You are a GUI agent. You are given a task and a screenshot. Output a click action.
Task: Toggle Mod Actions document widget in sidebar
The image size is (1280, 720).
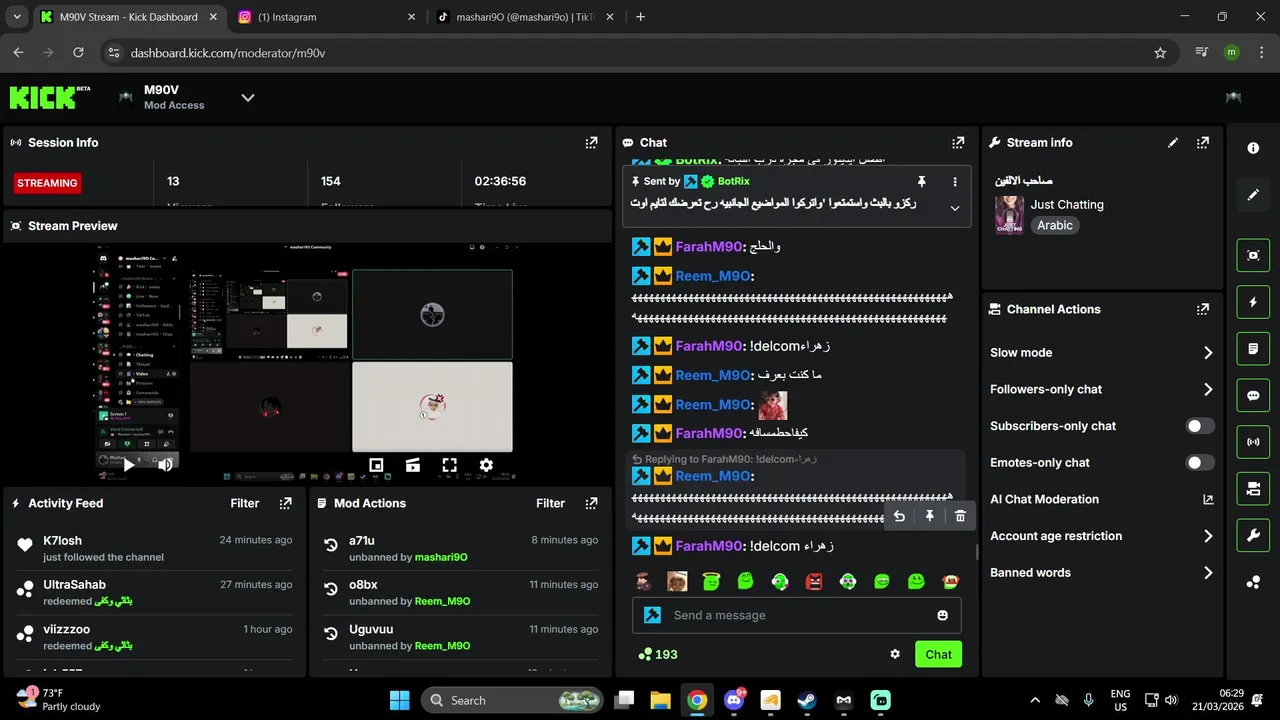[x=1253, y=349]
